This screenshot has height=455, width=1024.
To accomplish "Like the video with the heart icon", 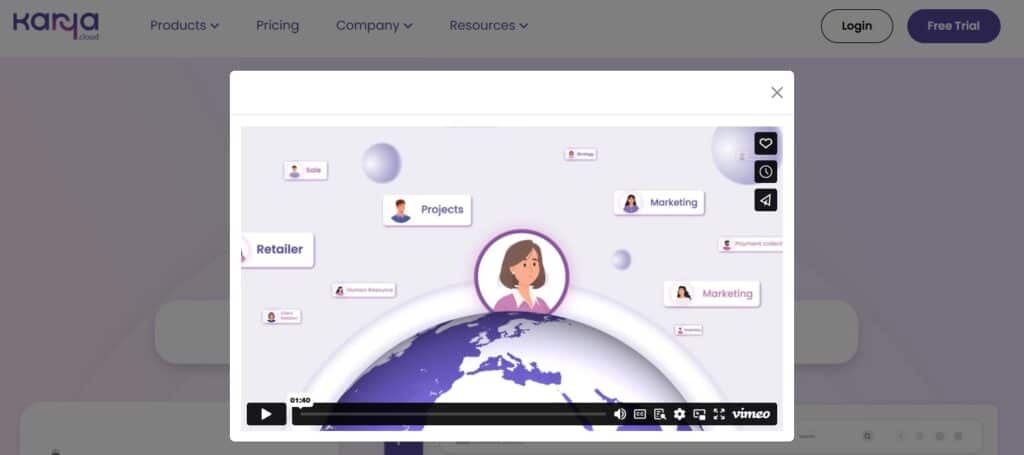I will [765, 144].
